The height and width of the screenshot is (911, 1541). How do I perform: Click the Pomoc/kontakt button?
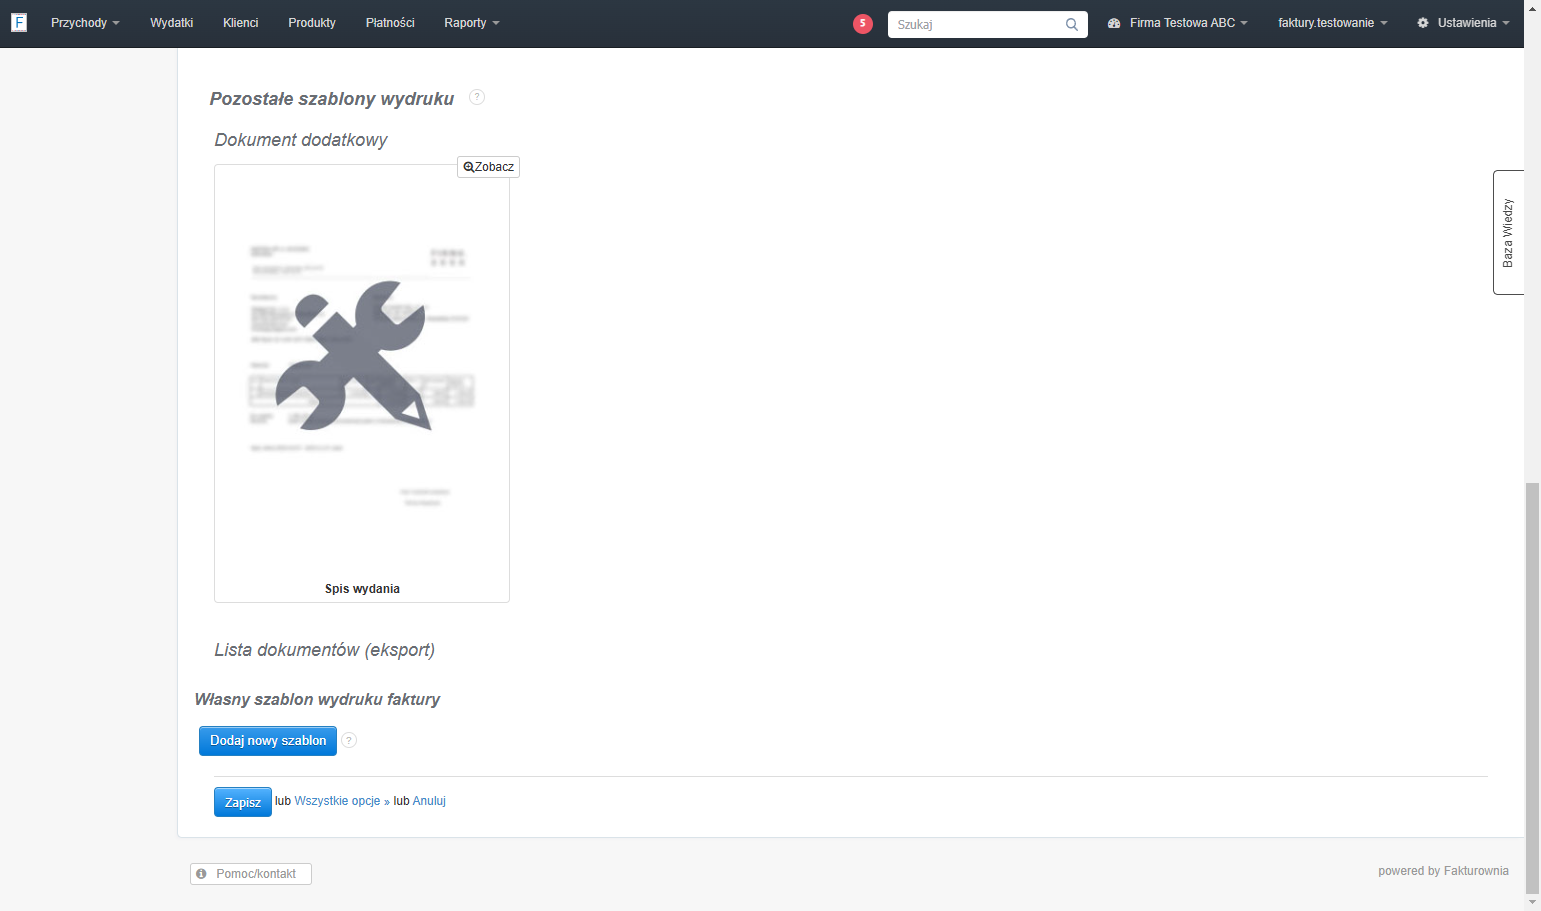pos(251,874)
